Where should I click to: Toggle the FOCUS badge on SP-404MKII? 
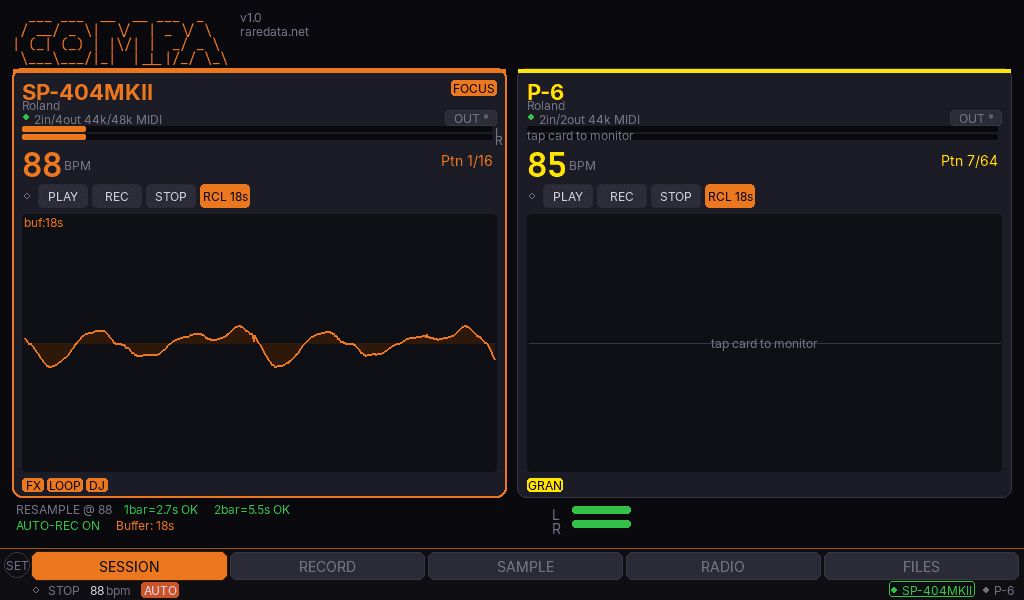[x=473, y=88]
